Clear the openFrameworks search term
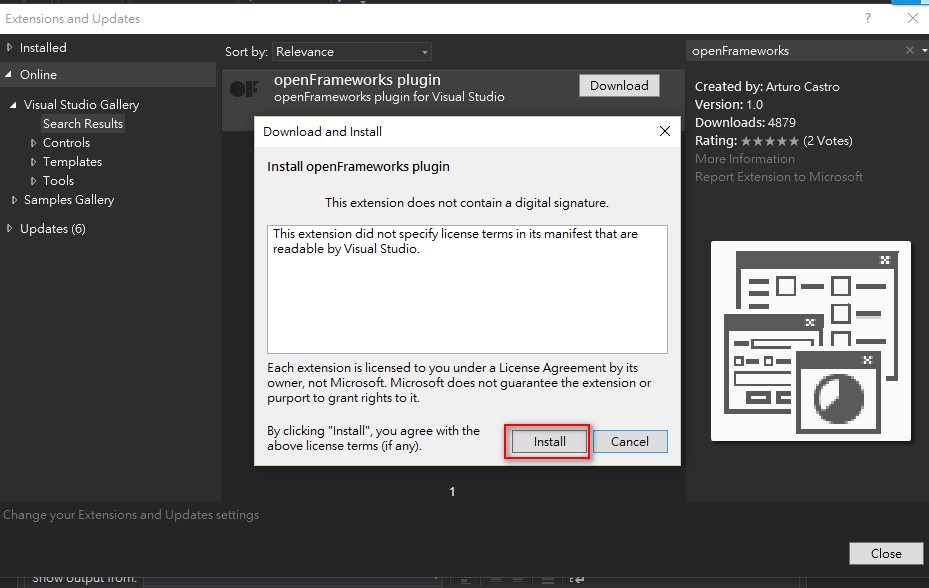Screen dimensions: 929x588 coord(908,50)
